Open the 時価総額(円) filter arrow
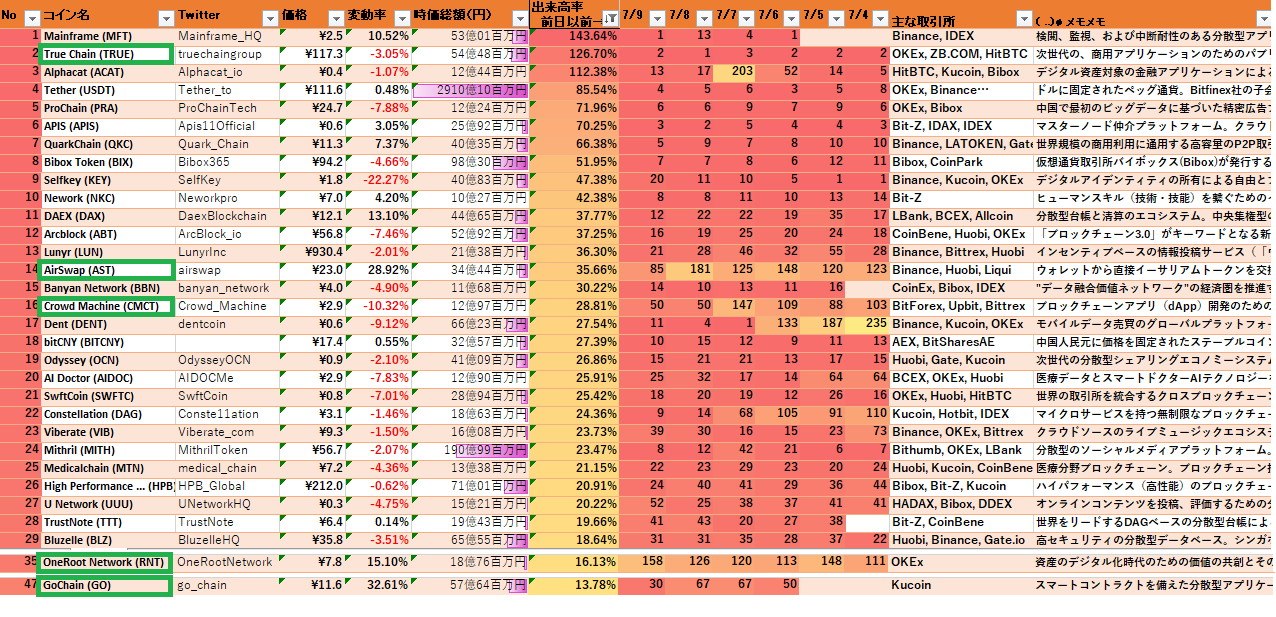This screenshot has width=1276, height=617. (517, 18)
